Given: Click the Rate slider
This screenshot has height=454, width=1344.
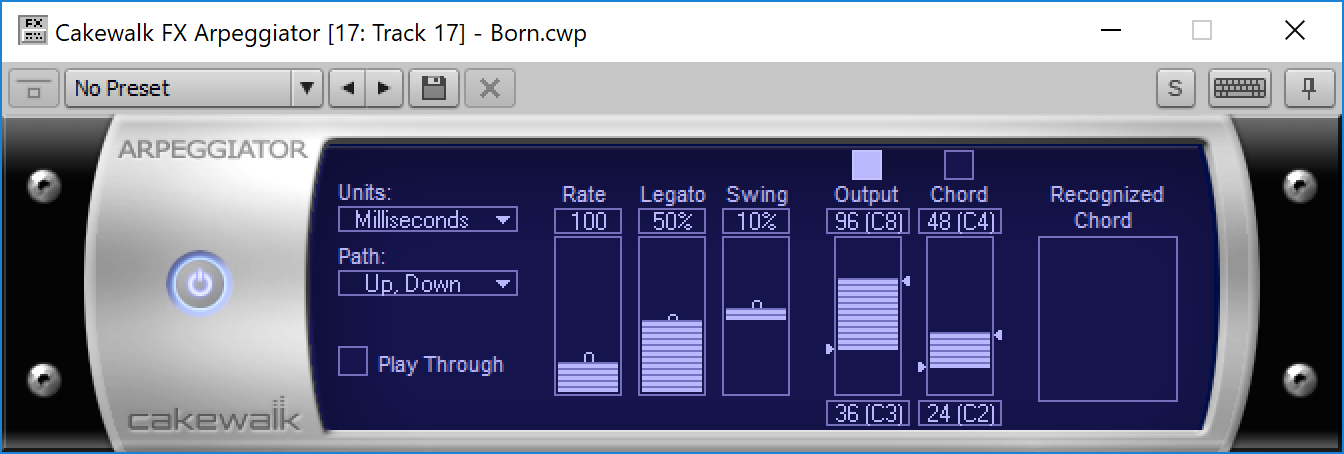Looking at the screenshot, I should click(588, 316).
